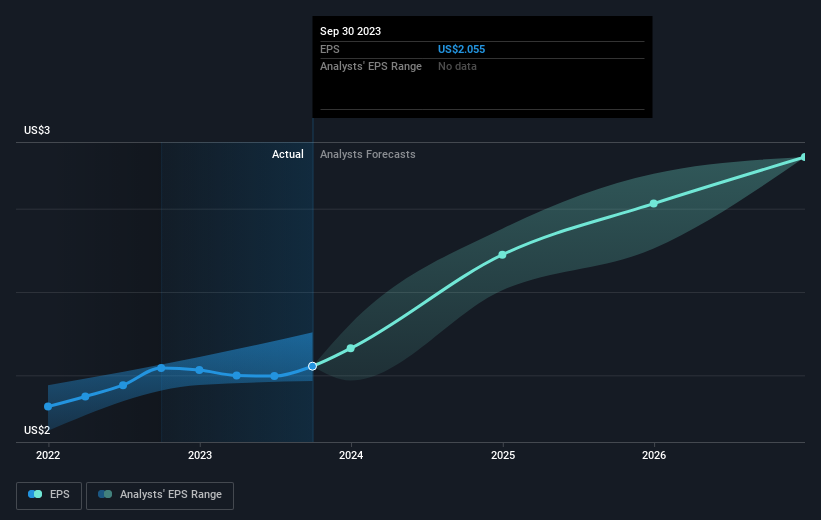Click the forecast data point at 2024

[351, 348]
